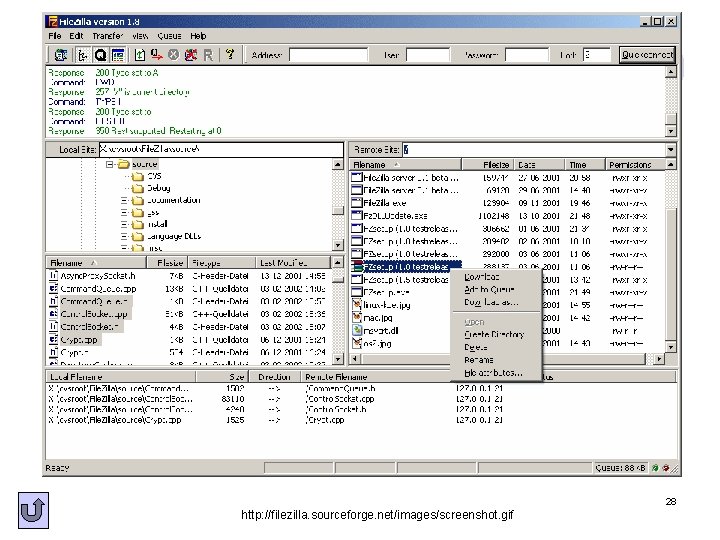Viewport: 720px width, 540px height.
Task: Open the View menu
Action: coord(140,36)
